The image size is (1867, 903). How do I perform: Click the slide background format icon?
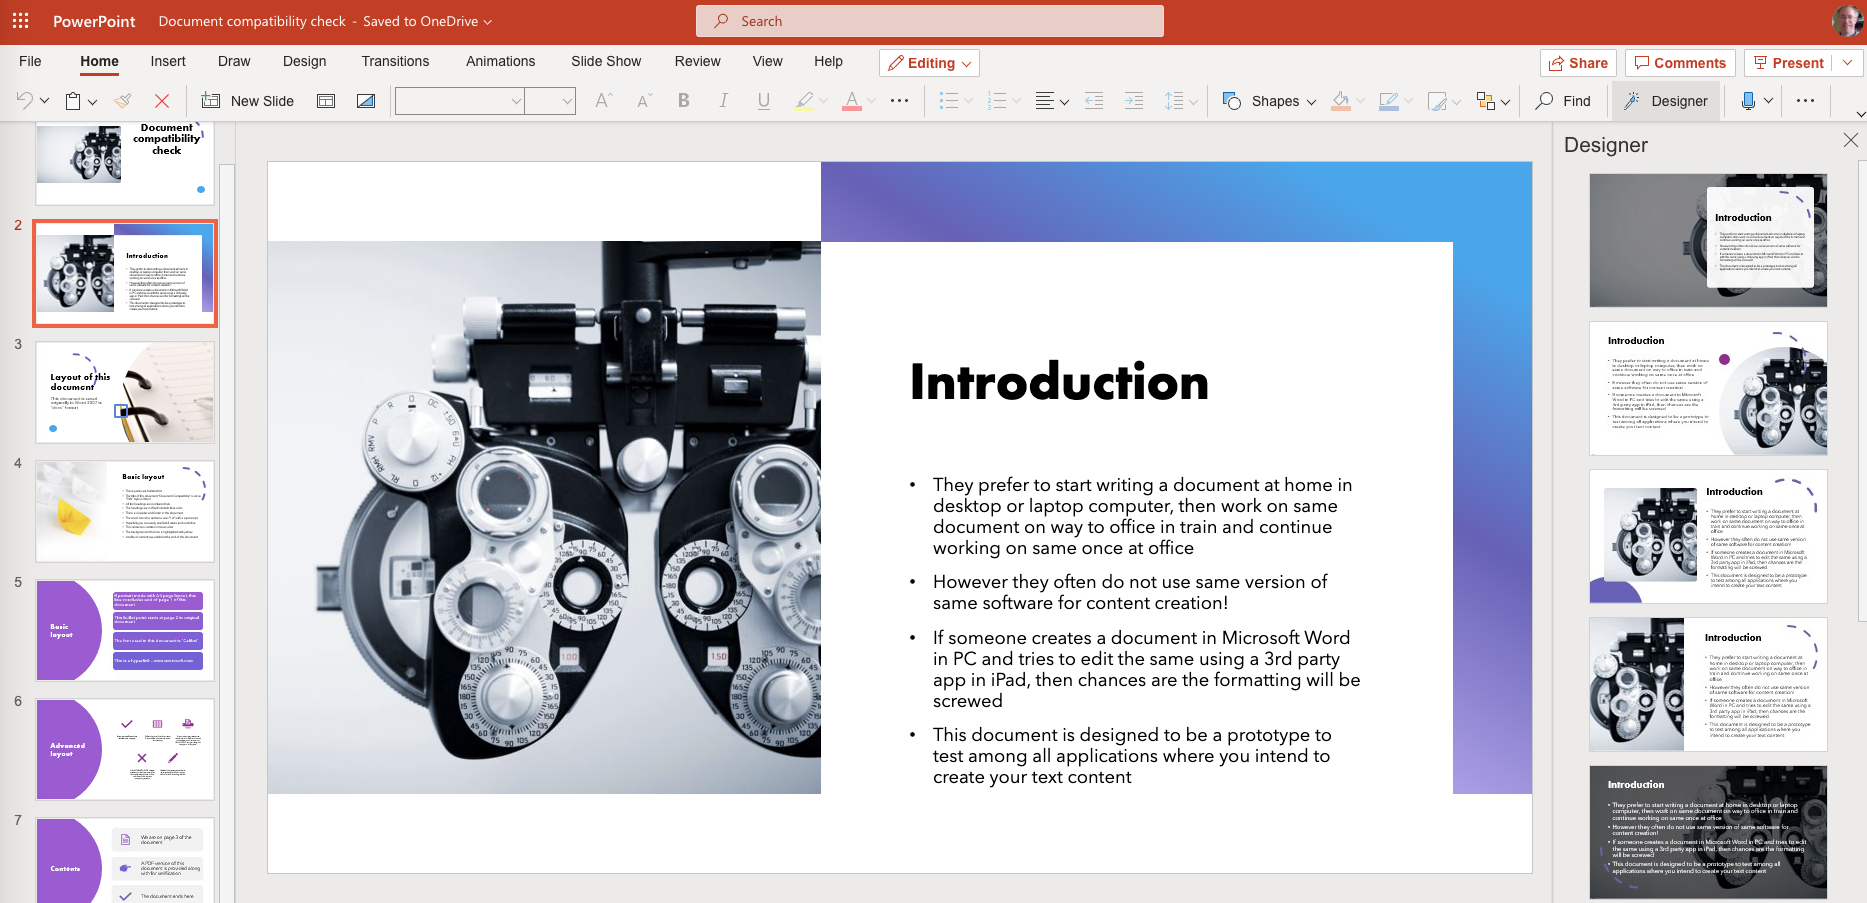tap(366, 100)
